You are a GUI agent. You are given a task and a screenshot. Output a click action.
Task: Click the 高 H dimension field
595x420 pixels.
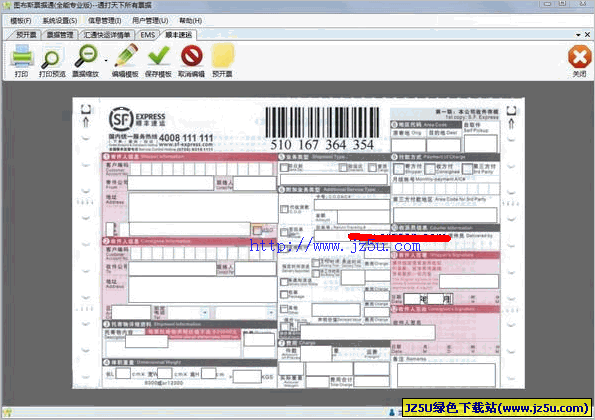coord(208,373)
